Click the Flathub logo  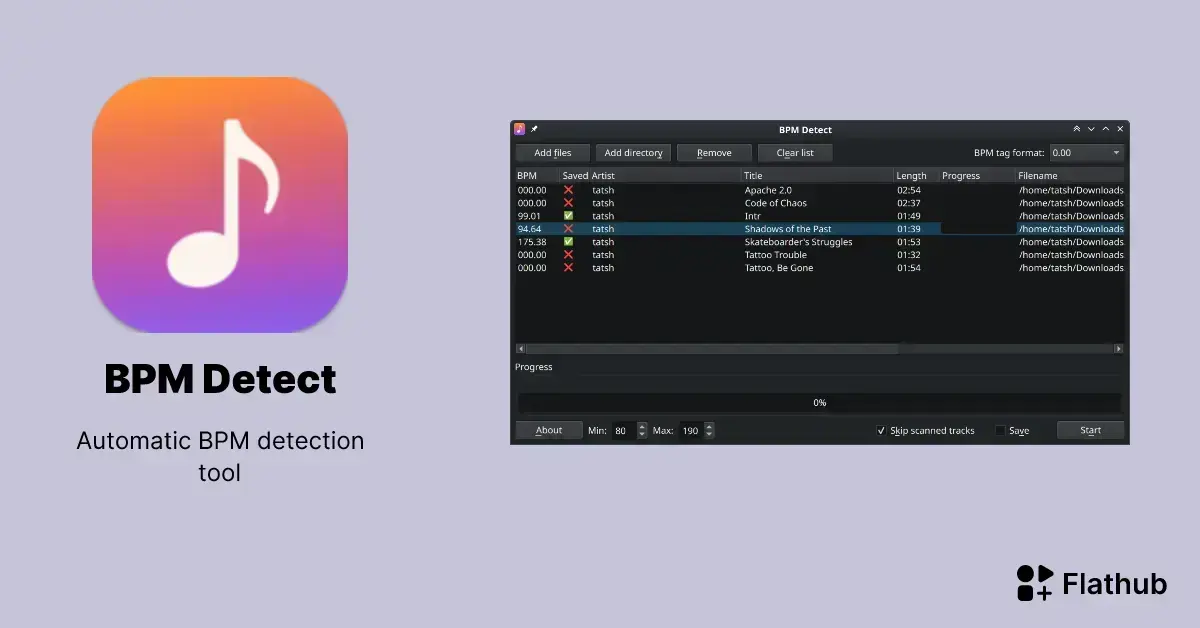click(x=1091, y=583)
